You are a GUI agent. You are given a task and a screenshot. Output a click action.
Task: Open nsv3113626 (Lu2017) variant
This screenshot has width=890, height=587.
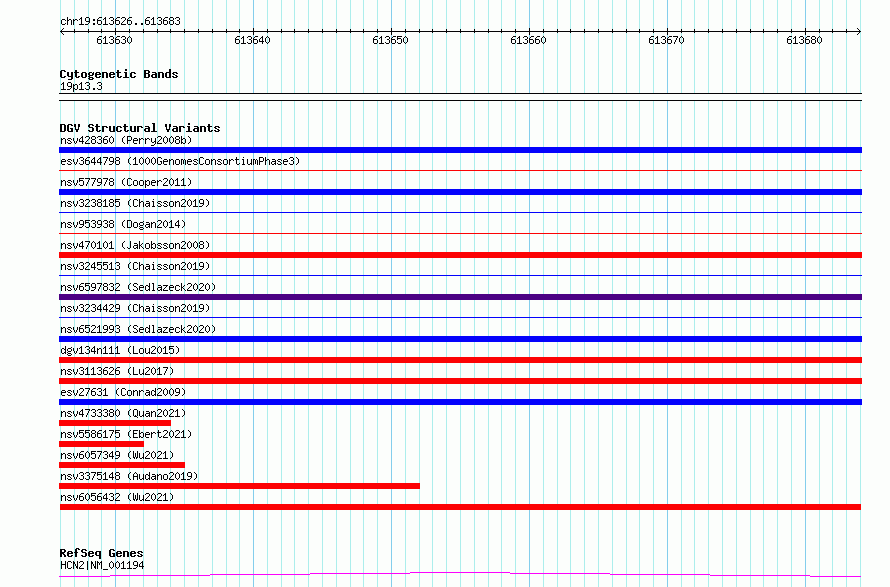coord(117,371)
